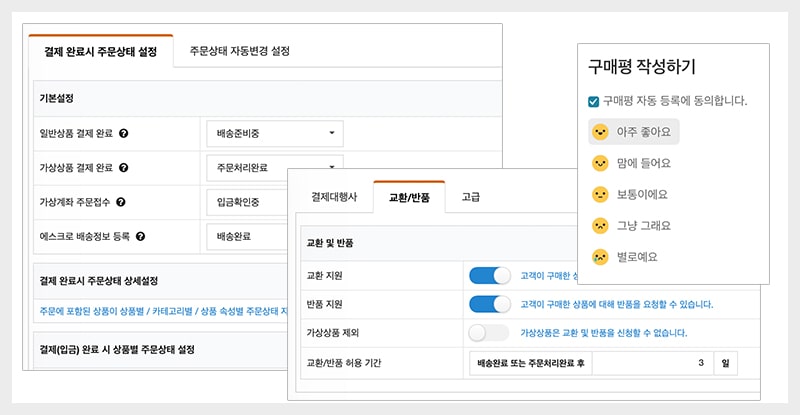Image resolution: width=800 pixels, height=415 pixels.
Task: Enable the 가상상품 제외 toggle
Action: point(489,333)
